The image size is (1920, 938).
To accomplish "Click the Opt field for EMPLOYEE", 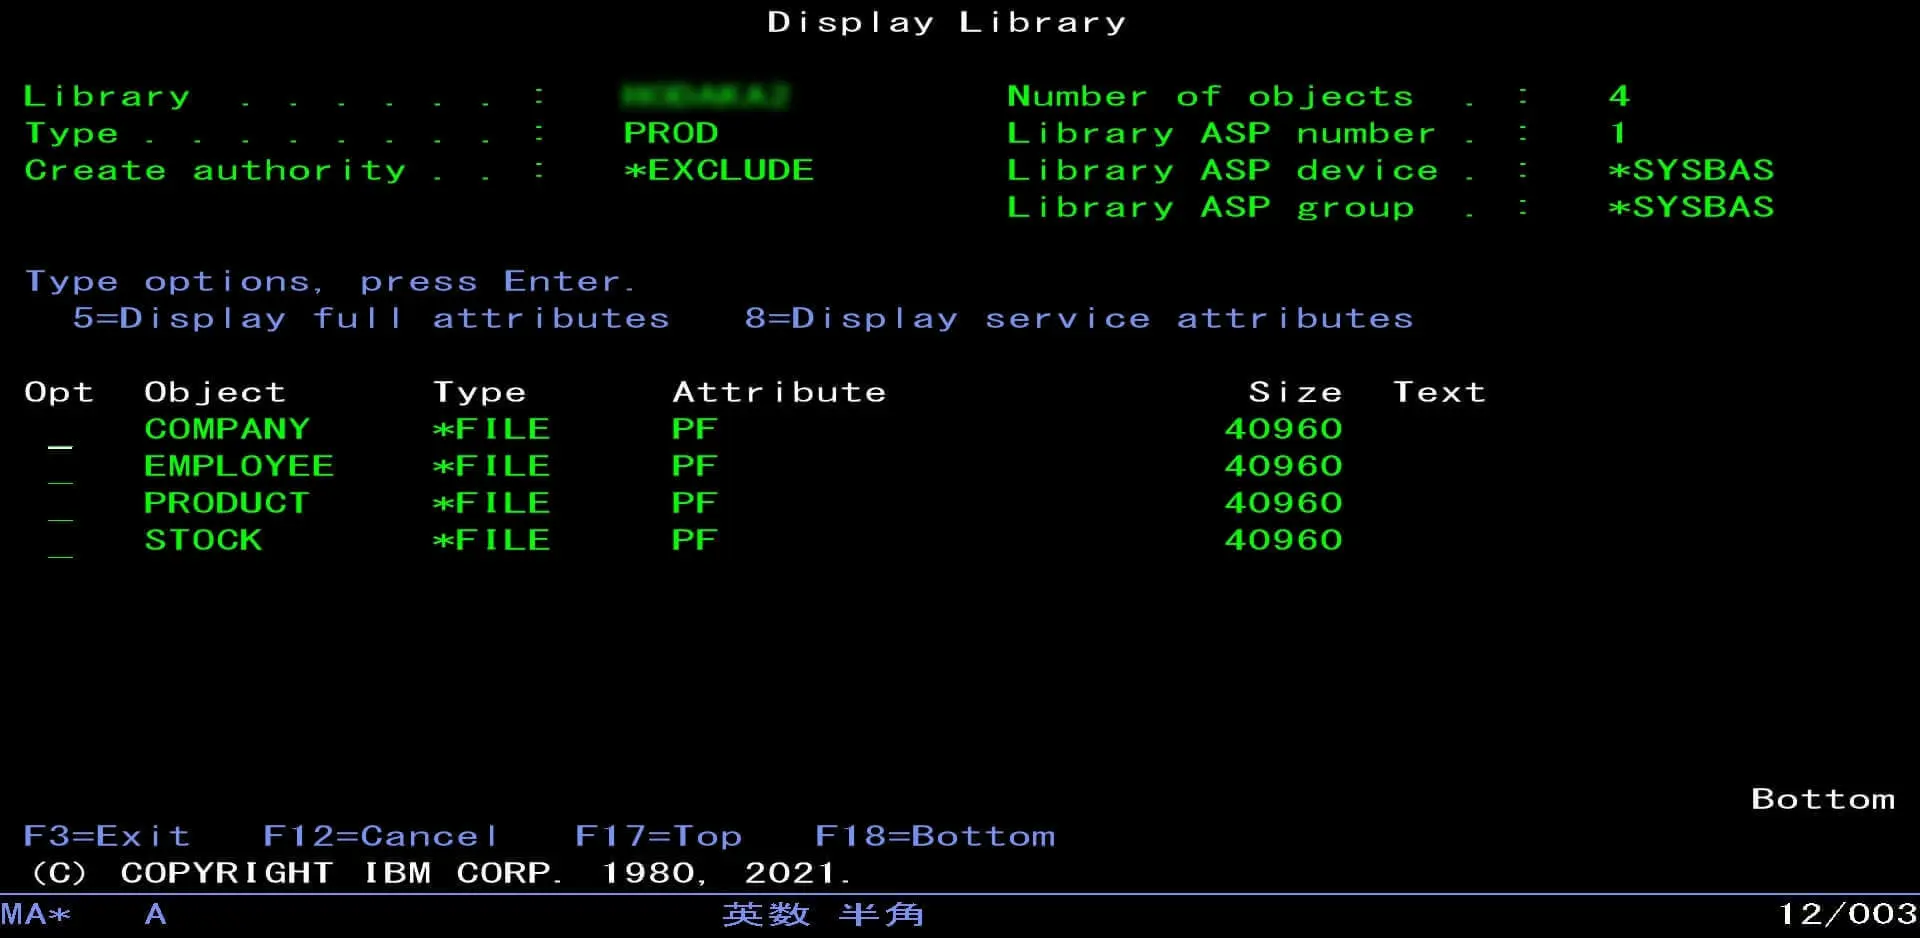I will coord(60,468).
